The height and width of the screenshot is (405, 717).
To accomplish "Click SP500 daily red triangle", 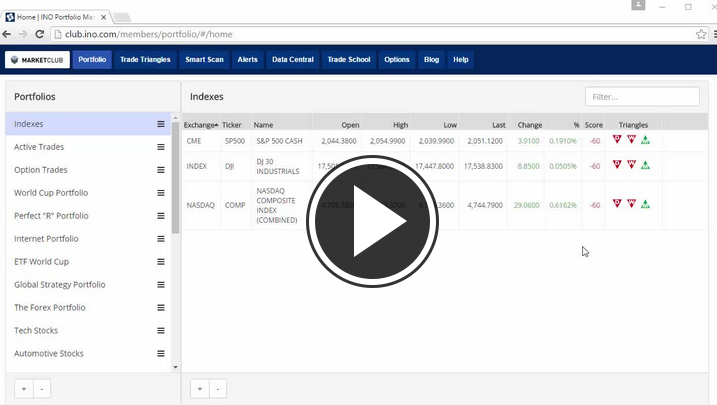I will click(617, 140).
